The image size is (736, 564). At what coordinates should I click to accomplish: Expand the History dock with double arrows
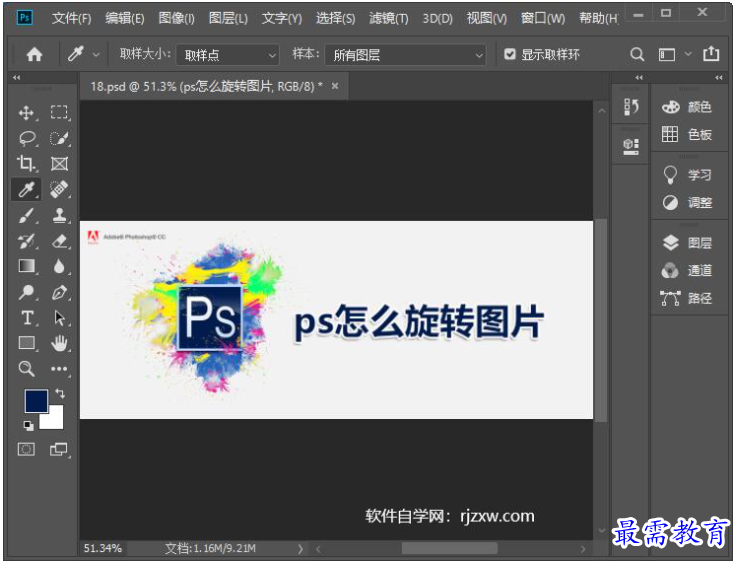coord(639,77)
